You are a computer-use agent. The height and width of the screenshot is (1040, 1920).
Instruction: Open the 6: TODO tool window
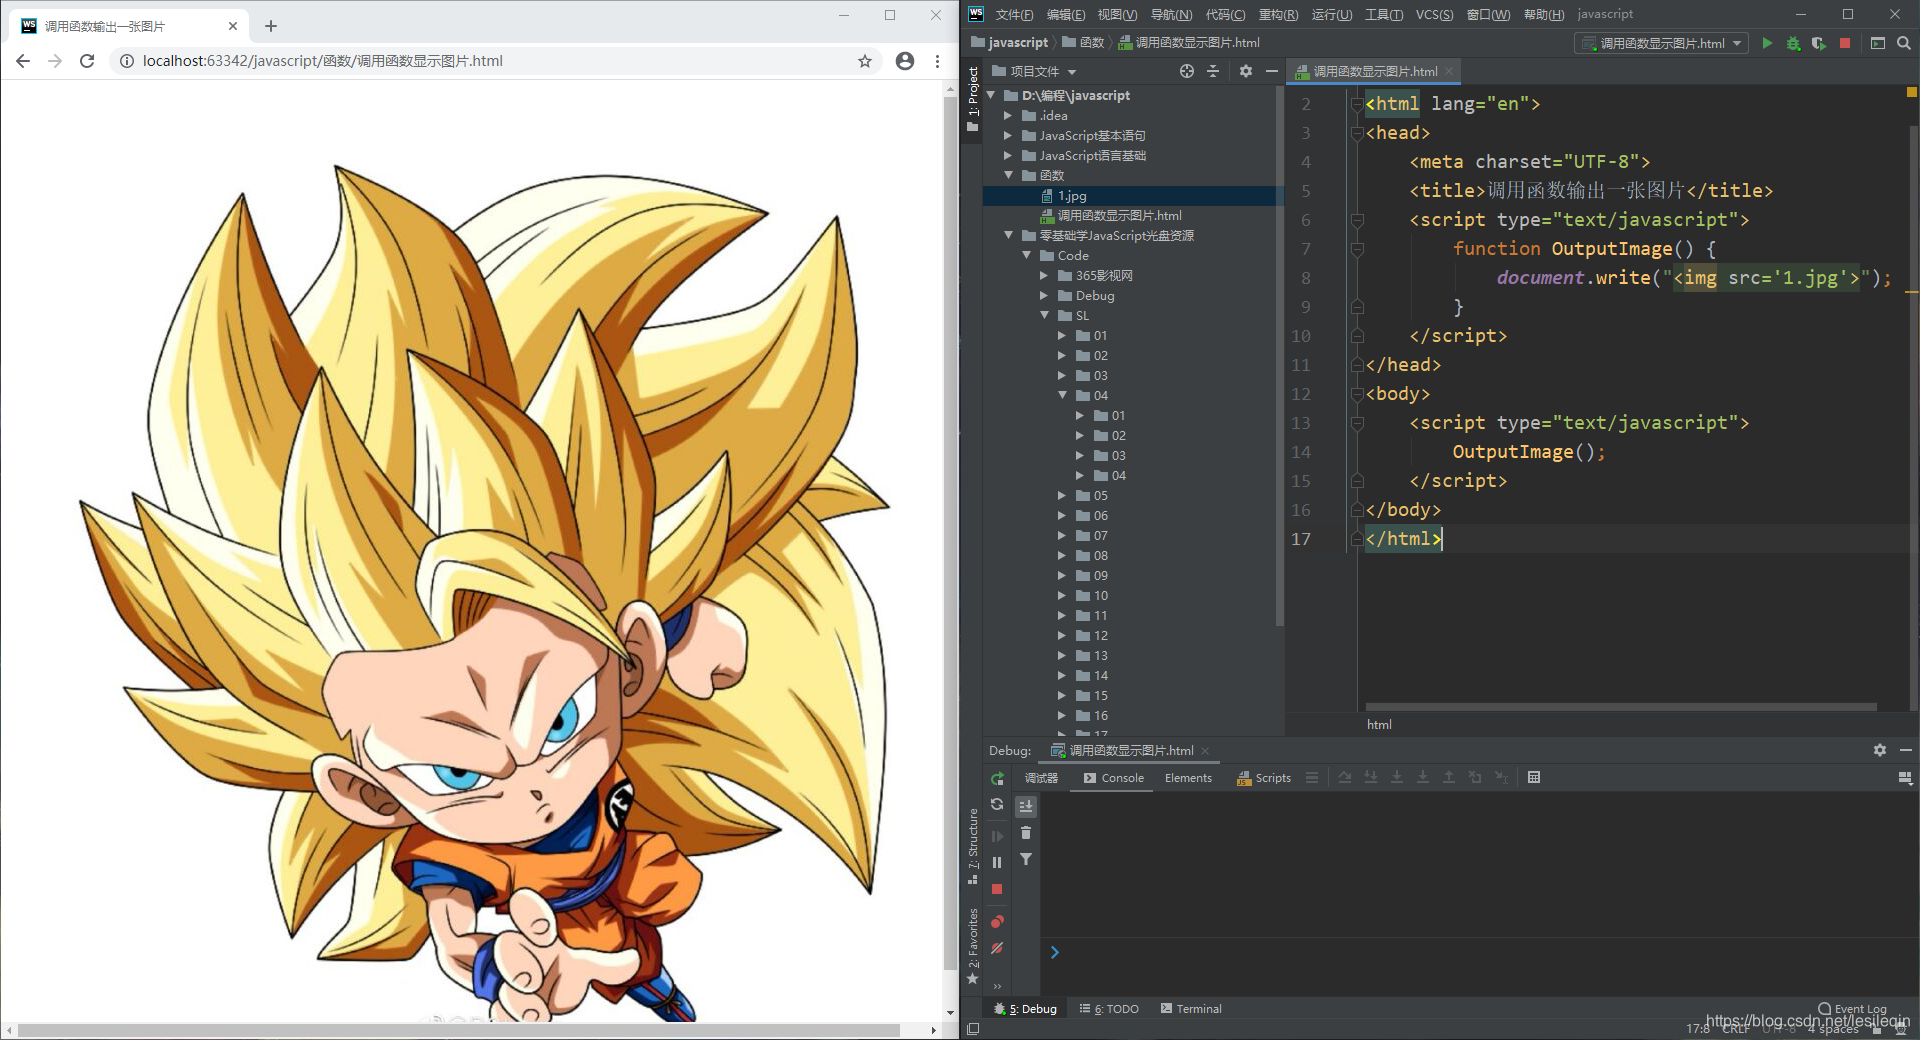point(1109,1009)
